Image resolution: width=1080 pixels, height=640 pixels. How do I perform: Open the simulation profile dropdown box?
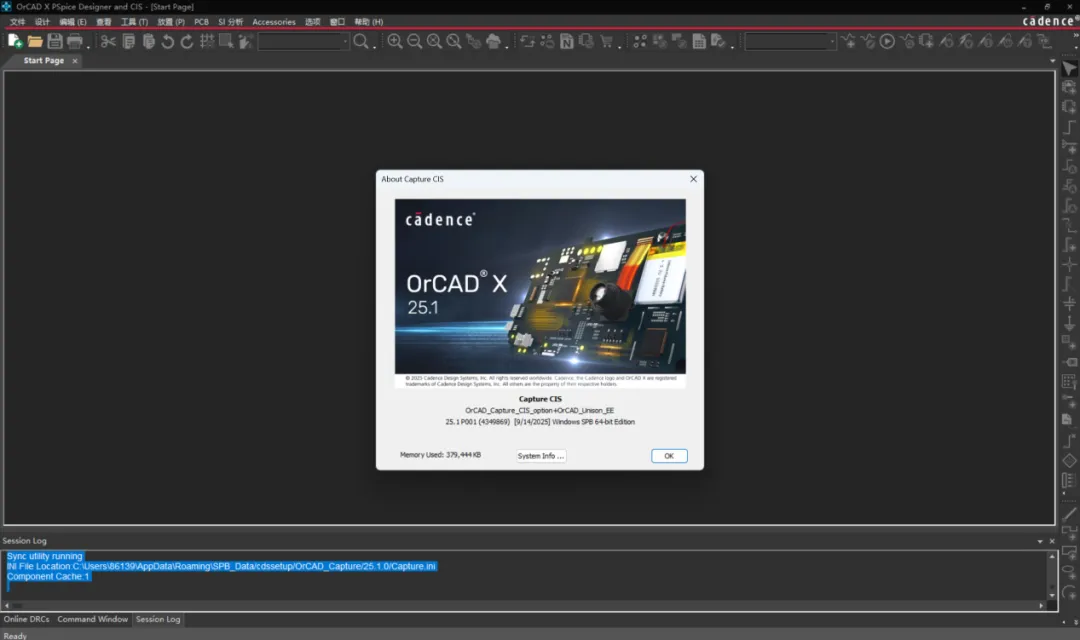point(791,41)
